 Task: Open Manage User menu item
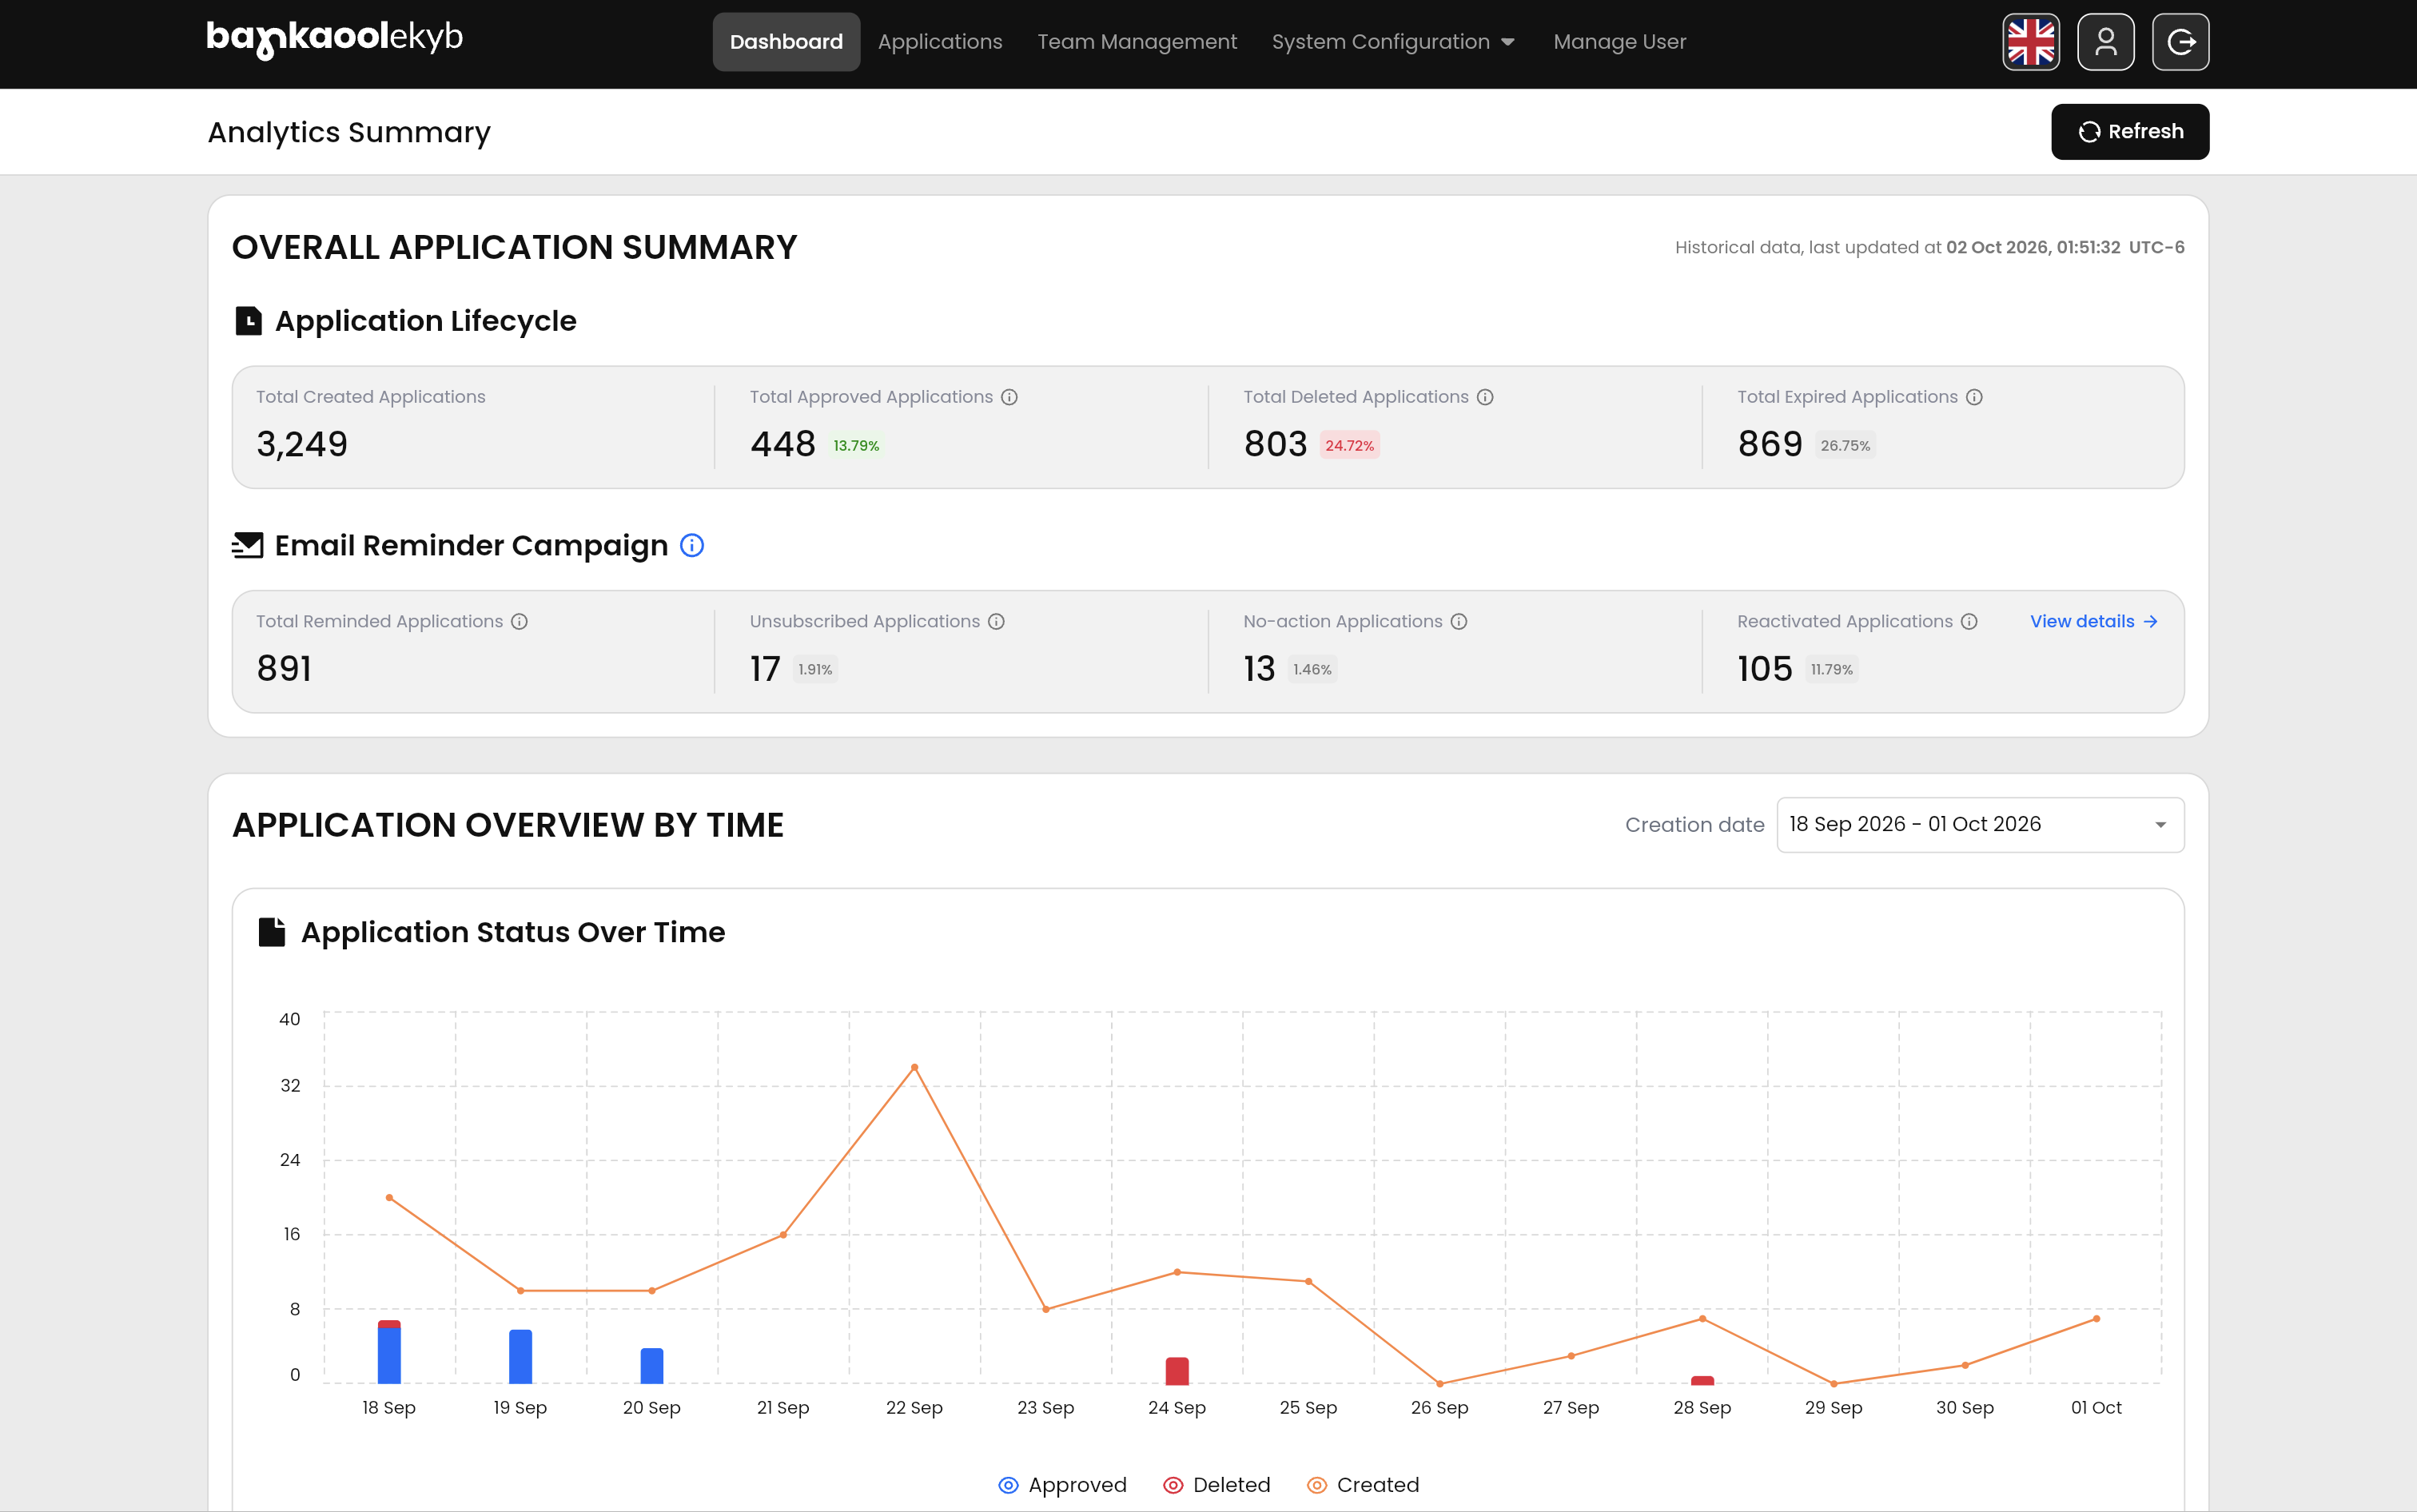[1619, 42]
